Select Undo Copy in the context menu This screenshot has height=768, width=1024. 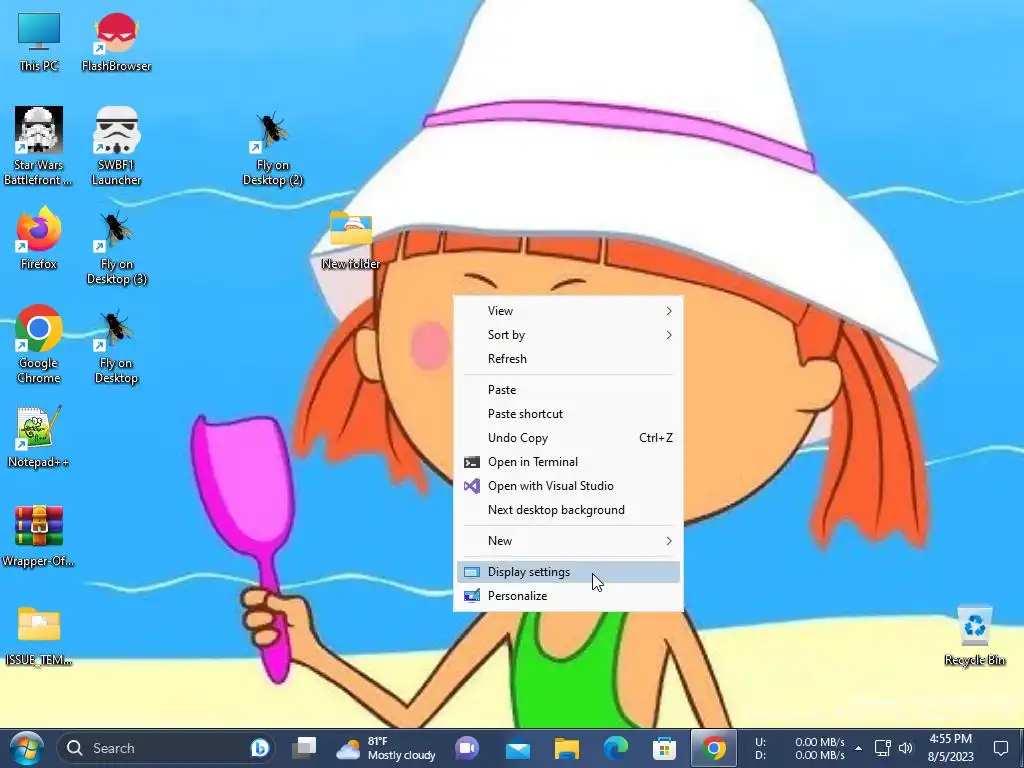point(568,438)
